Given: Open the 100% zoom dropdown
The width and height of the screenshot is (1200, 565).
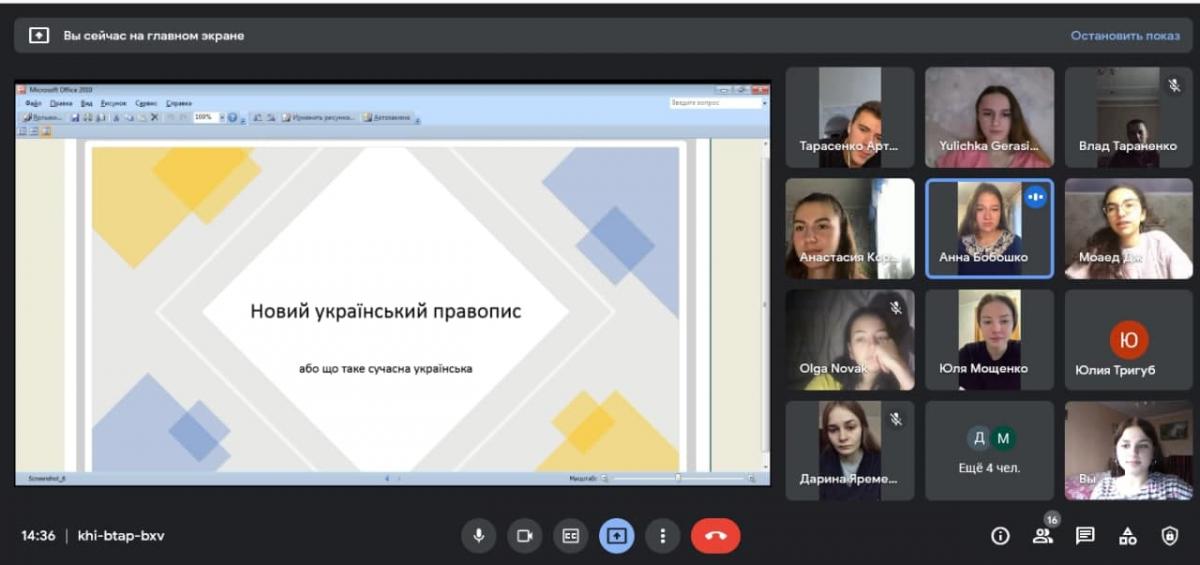Looking at the screenshot, I should click(x=223, y=117).
